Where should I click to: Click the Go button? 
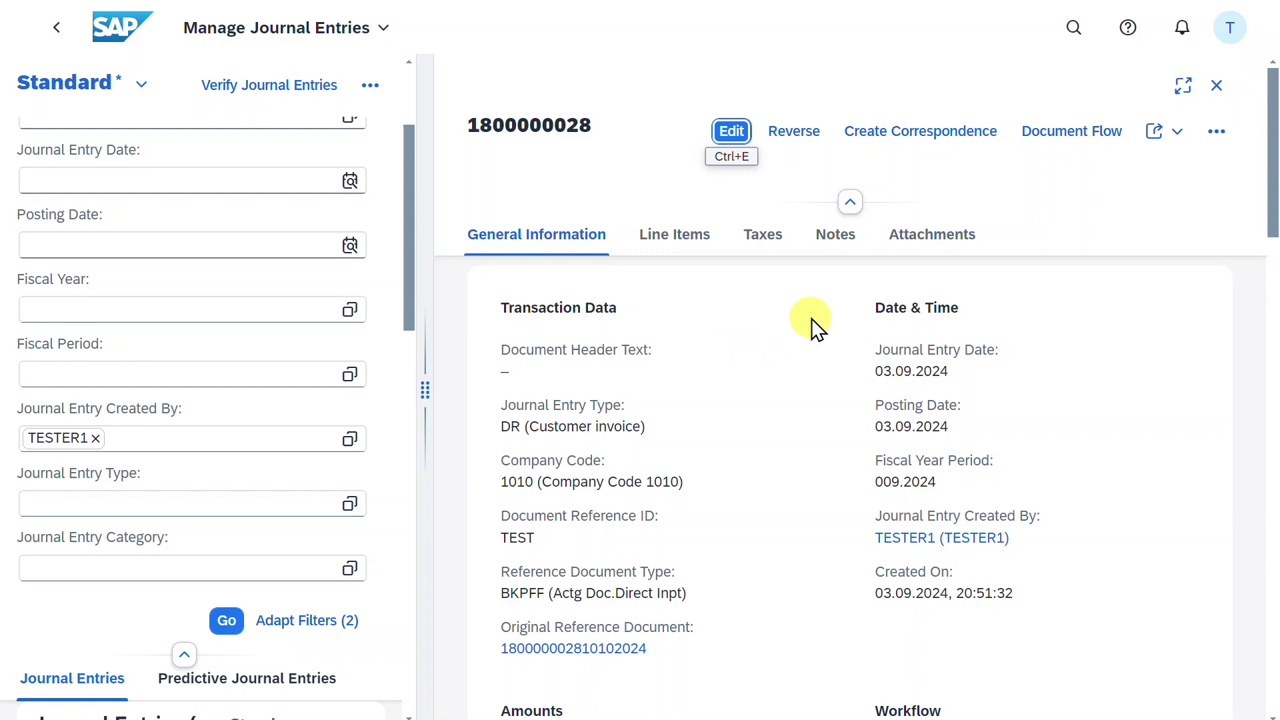click(x=227, y=621)
